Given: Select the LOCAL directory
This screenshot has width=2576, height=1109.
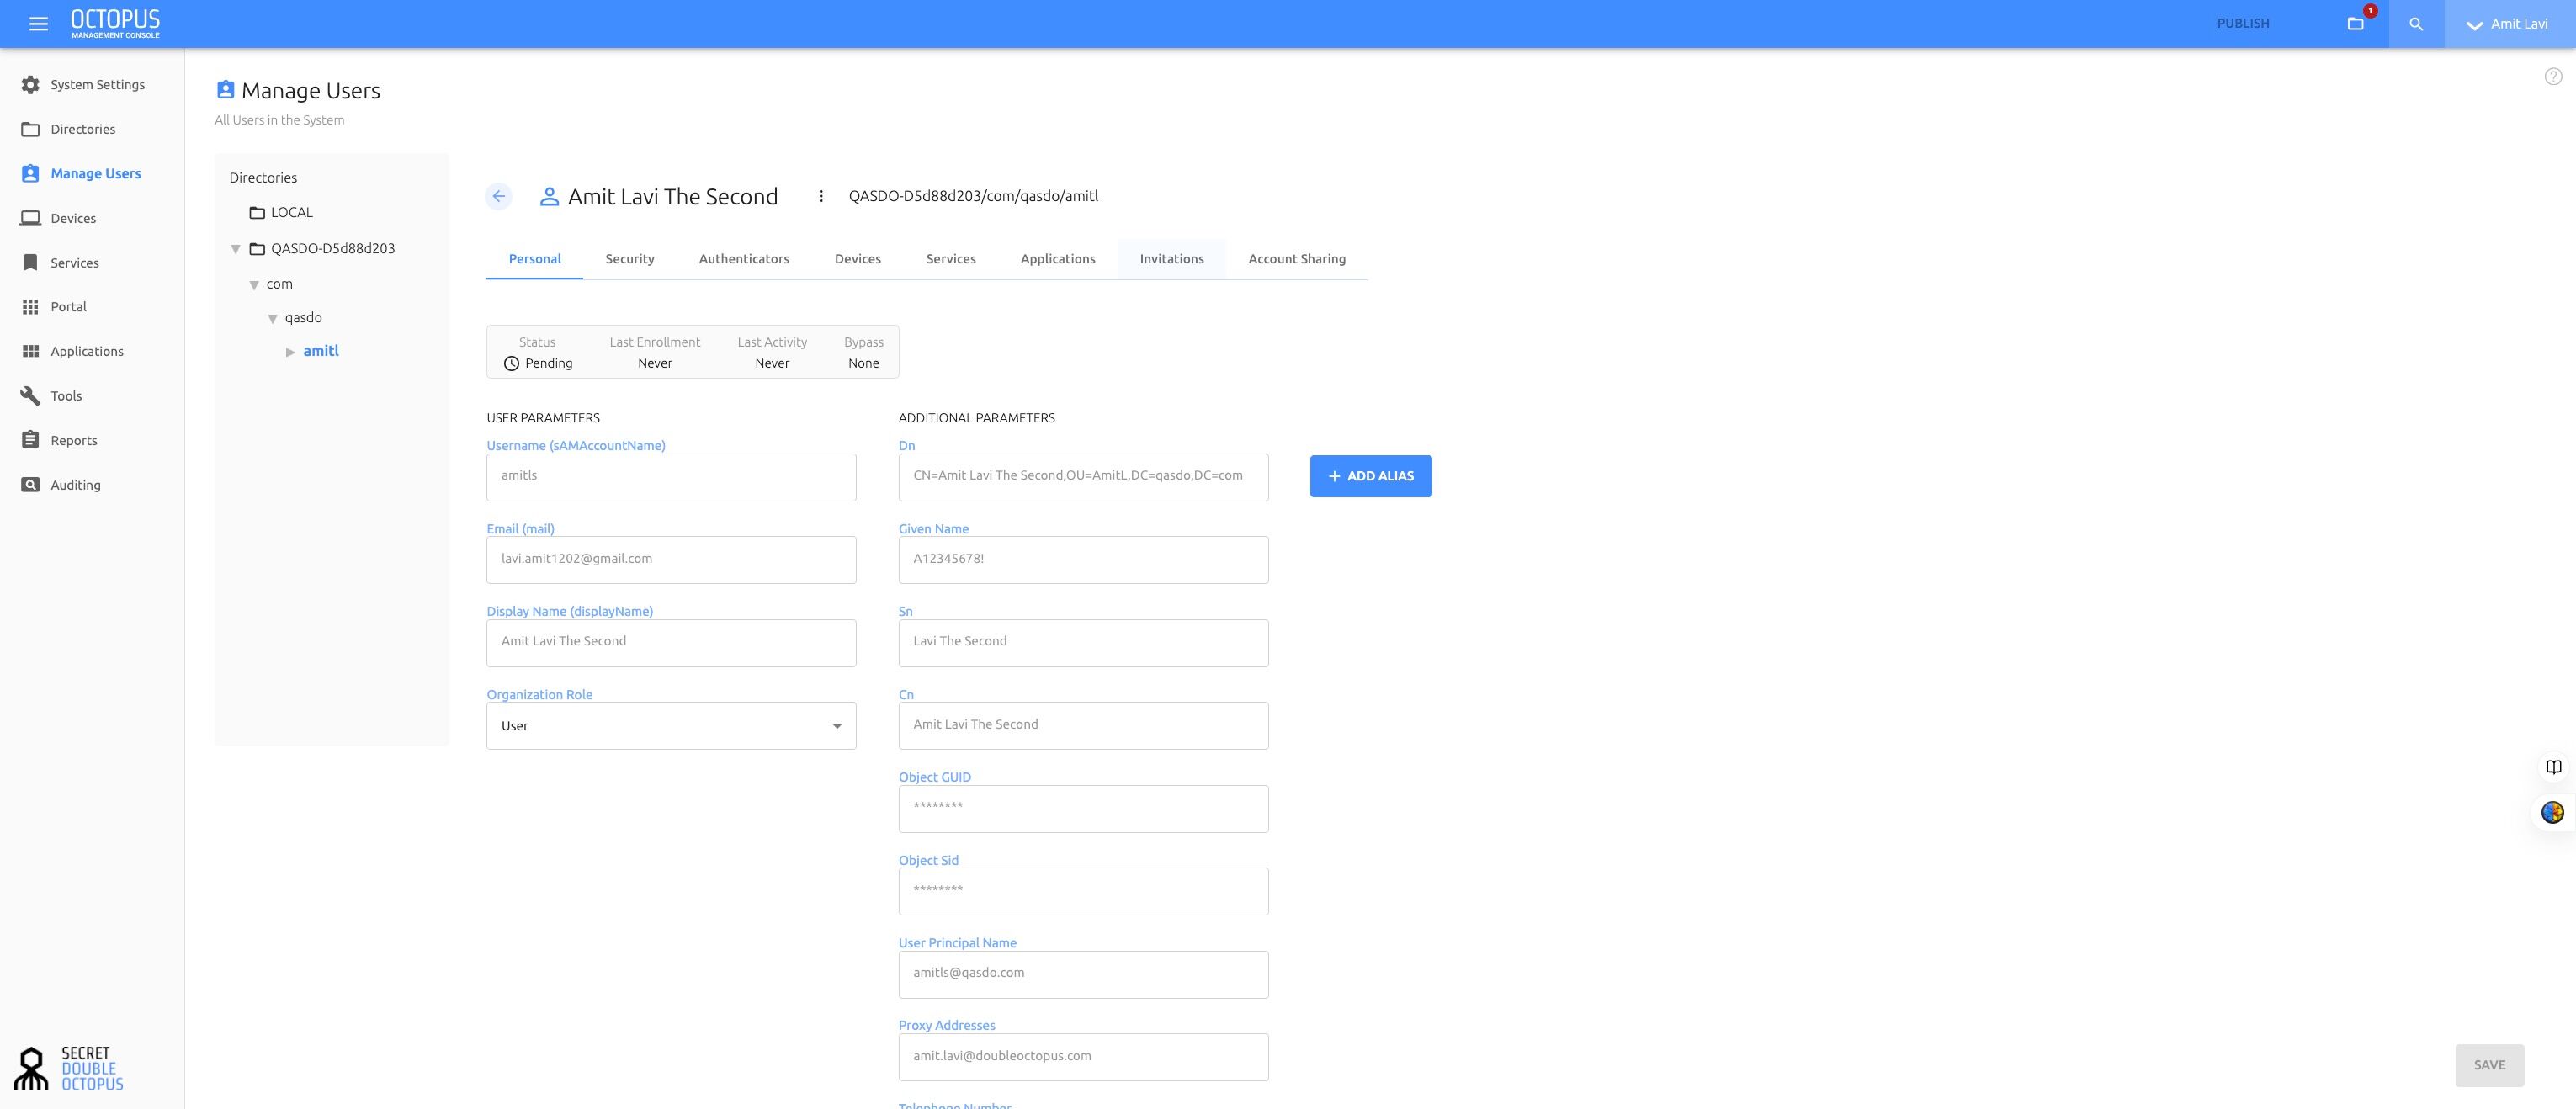Looking at the screenshot, I should tap(291, 213).
